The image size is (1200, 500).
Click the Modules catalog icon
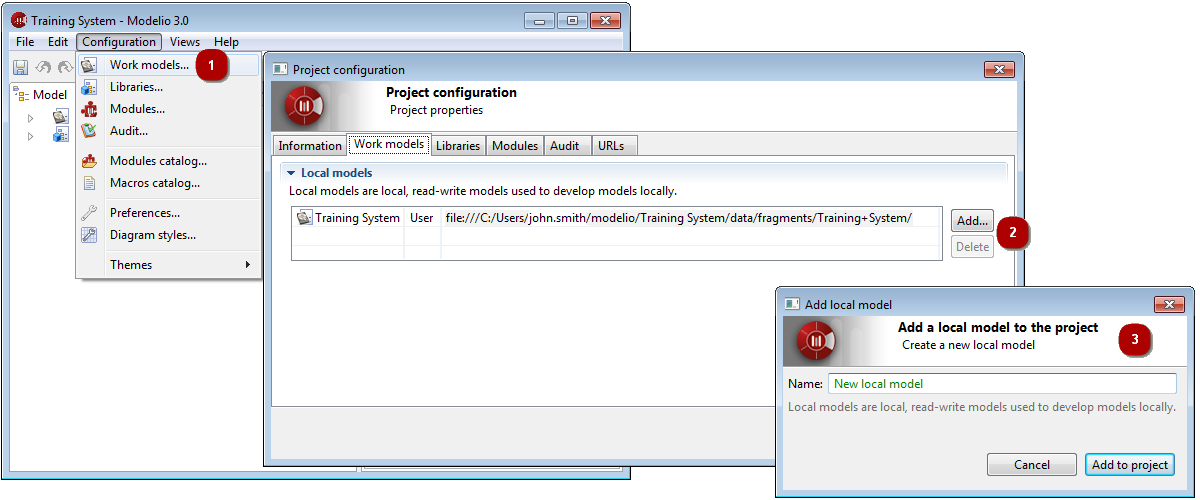(x=89, y=161)
